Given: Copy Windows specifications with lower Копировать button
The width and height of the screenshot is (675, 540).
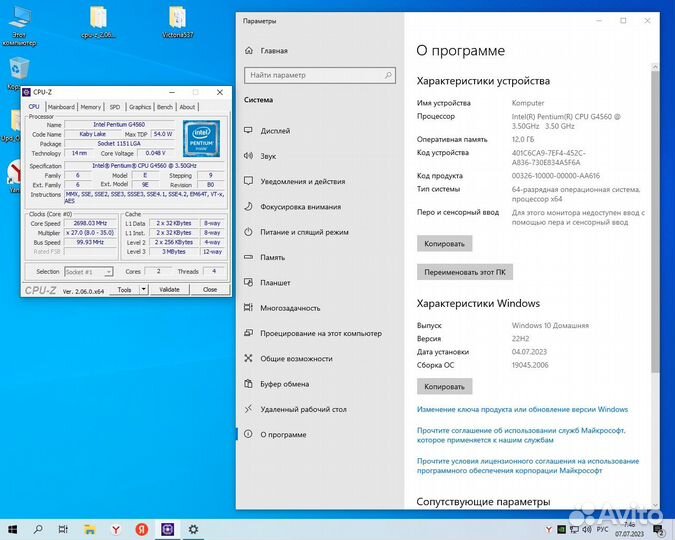Looking at the screenshot, I should (x=444, y=386).
